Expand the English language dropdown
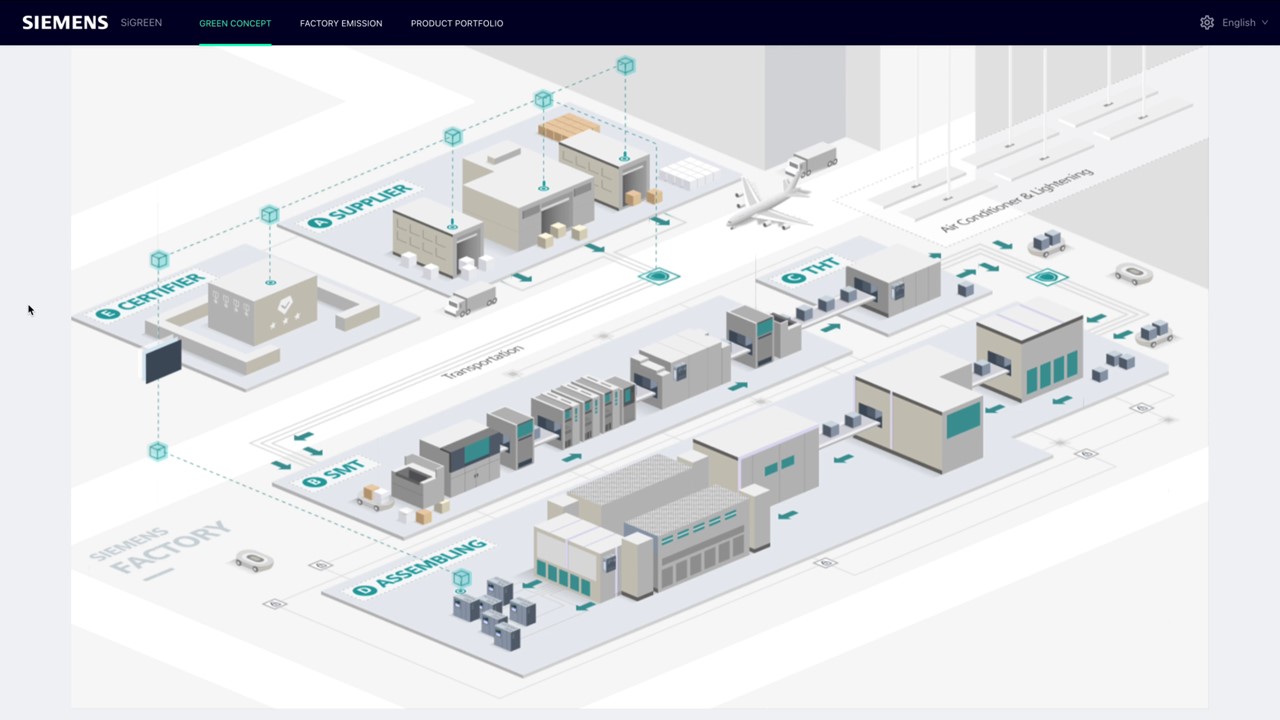The width and height of the screenshot is (1280, 720). click(x=1245, y=22)
